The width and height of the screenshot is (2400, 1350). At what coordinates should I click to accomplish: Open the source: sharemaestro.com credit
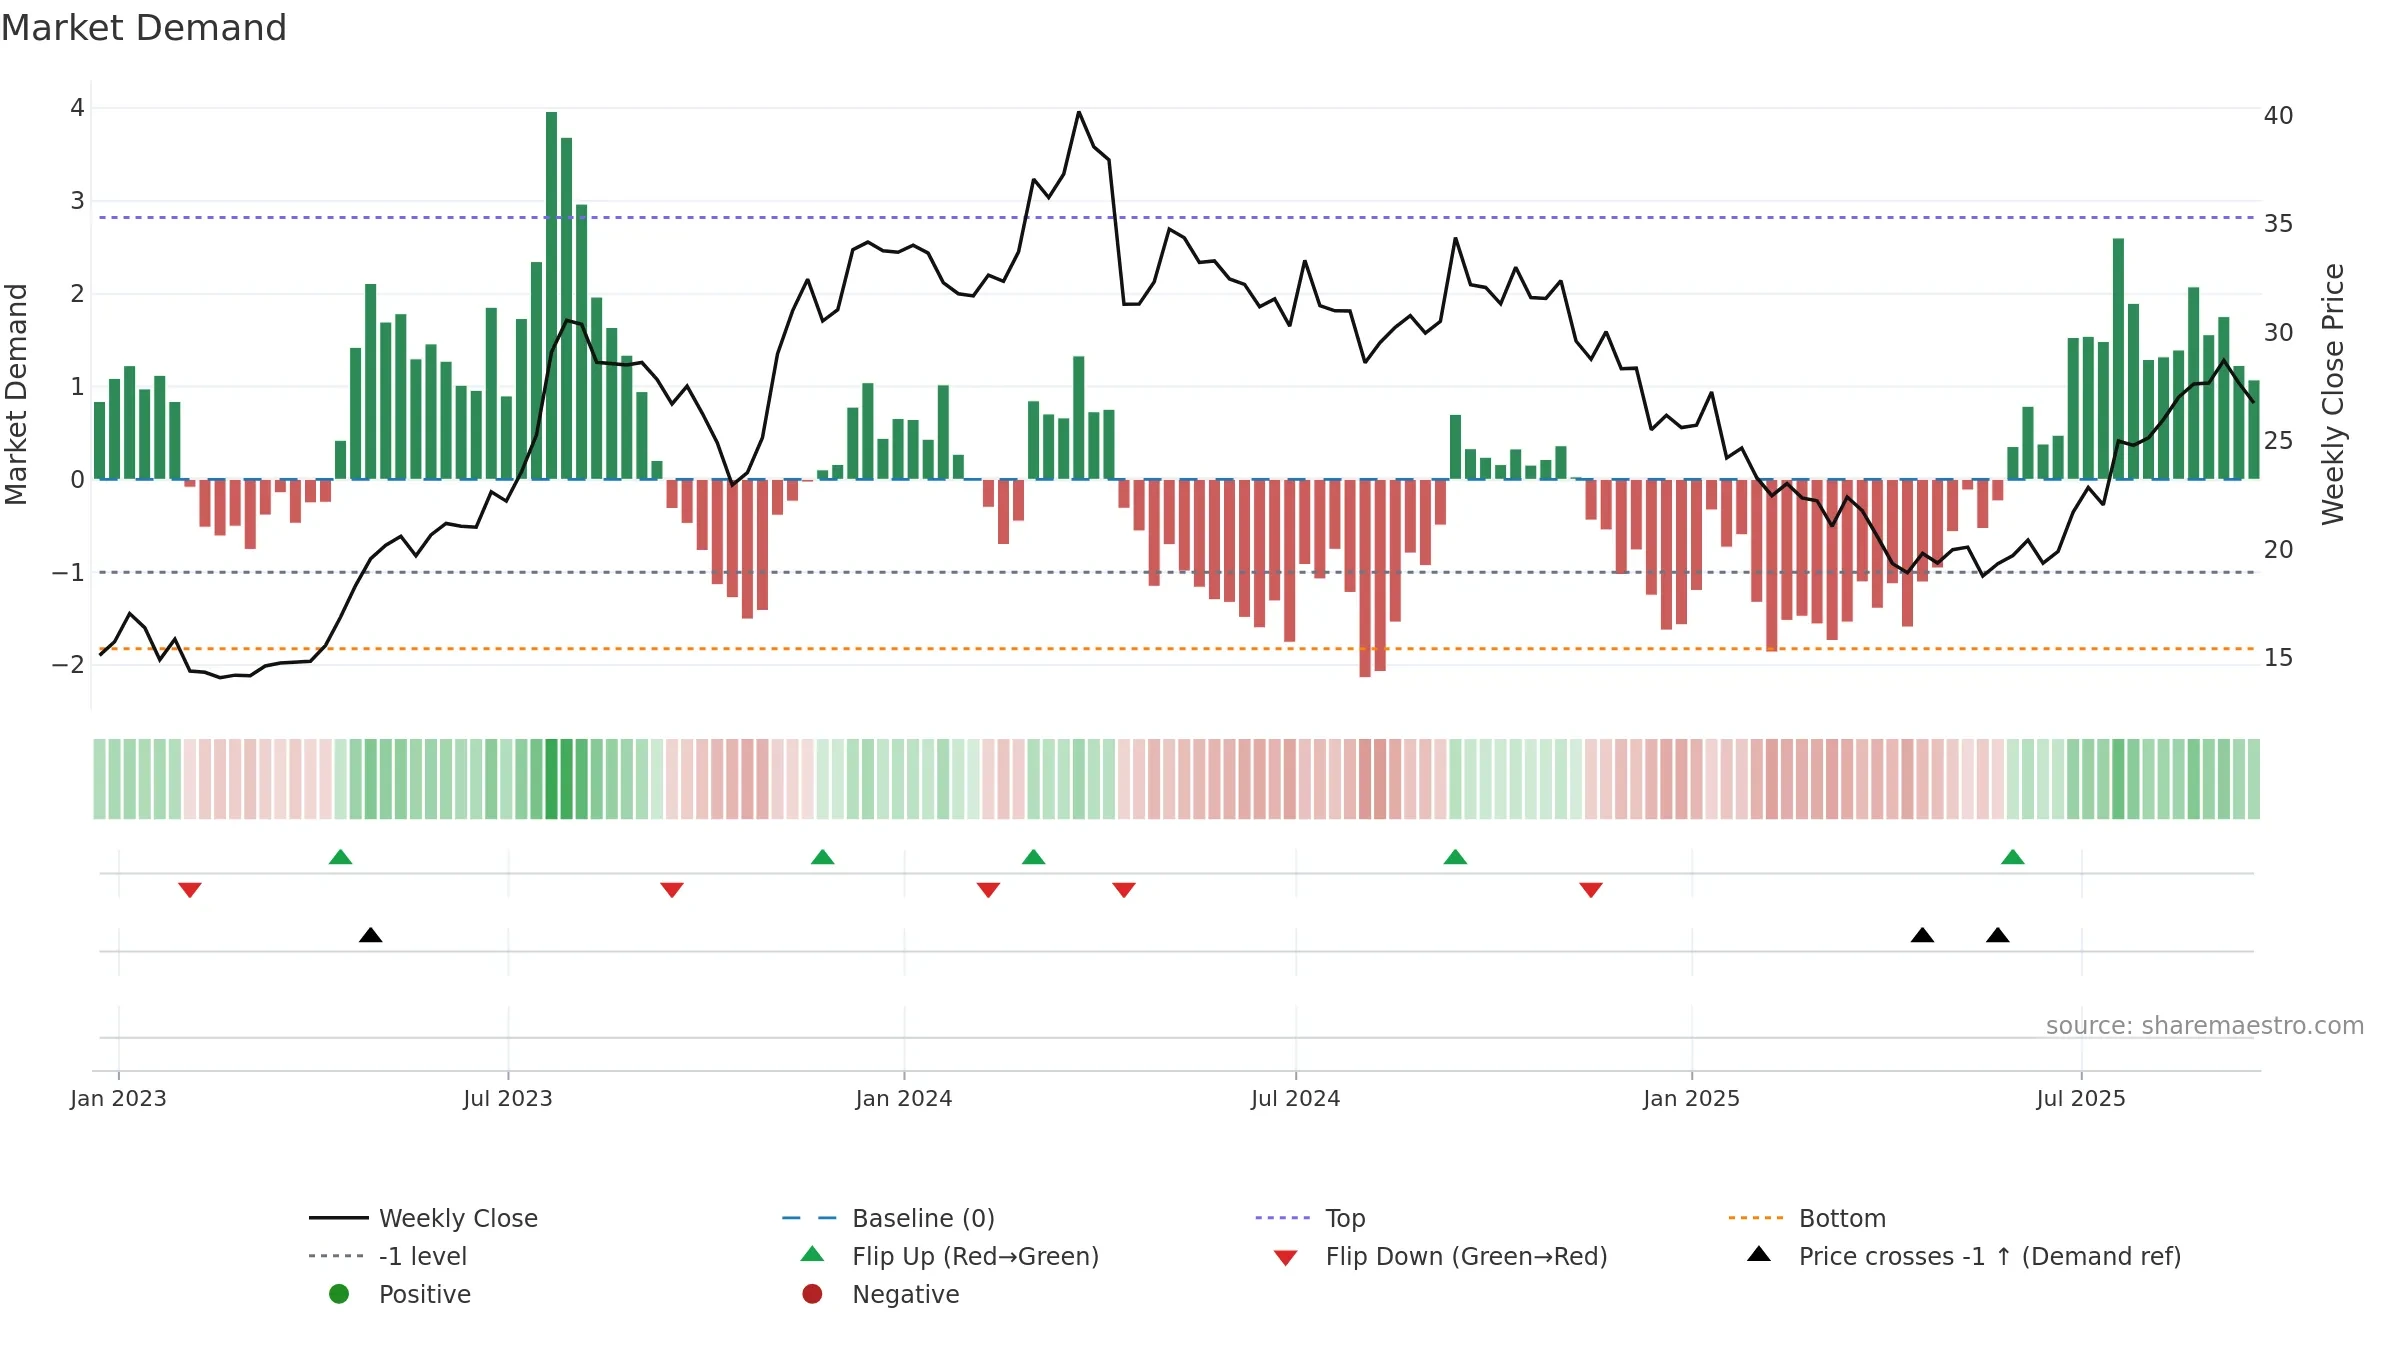(x=2205, y=1025)
